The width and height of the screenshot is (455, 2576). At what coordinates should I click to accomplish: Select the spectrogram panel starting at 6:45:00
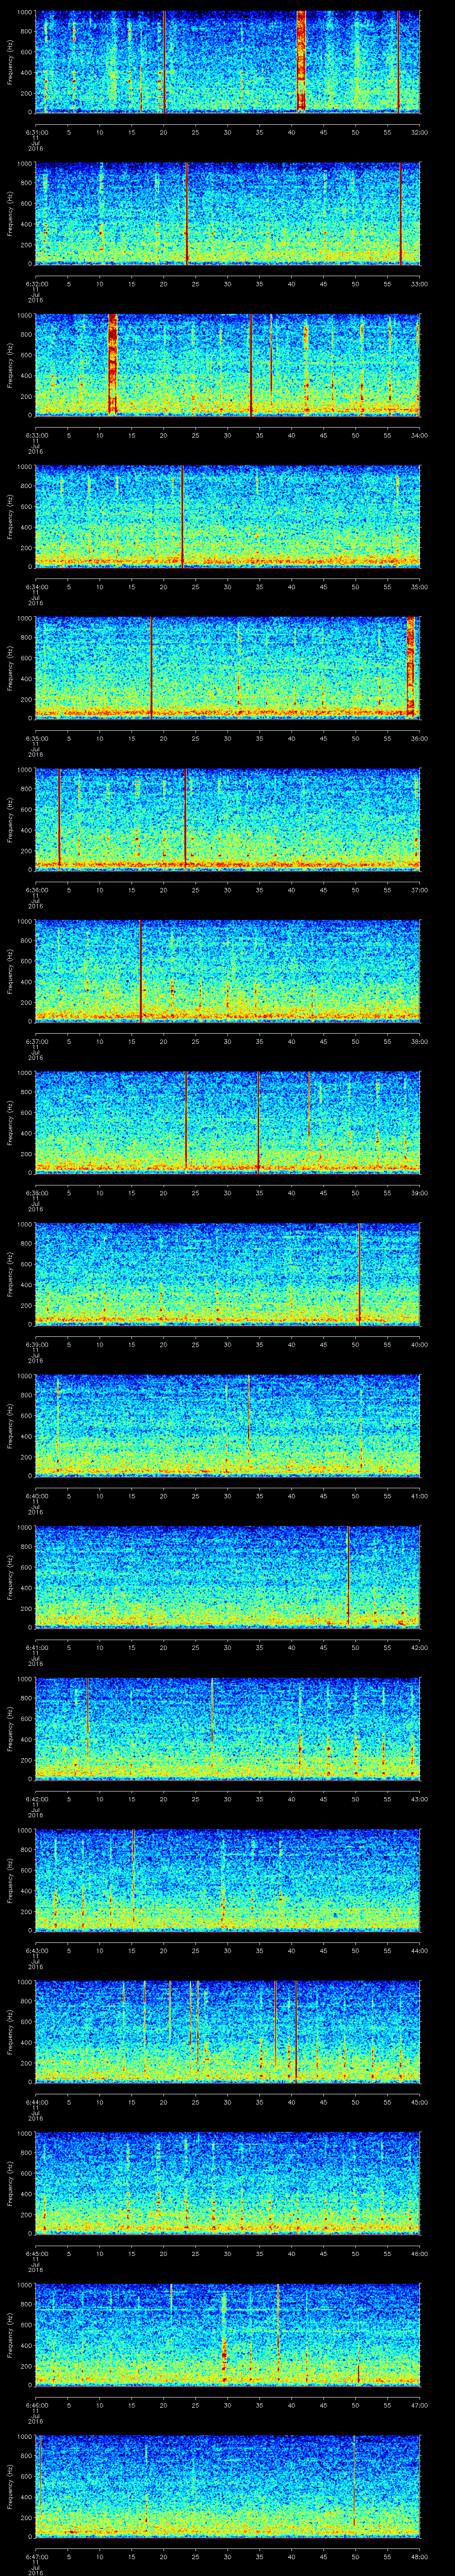click(x=228, y=2182)
